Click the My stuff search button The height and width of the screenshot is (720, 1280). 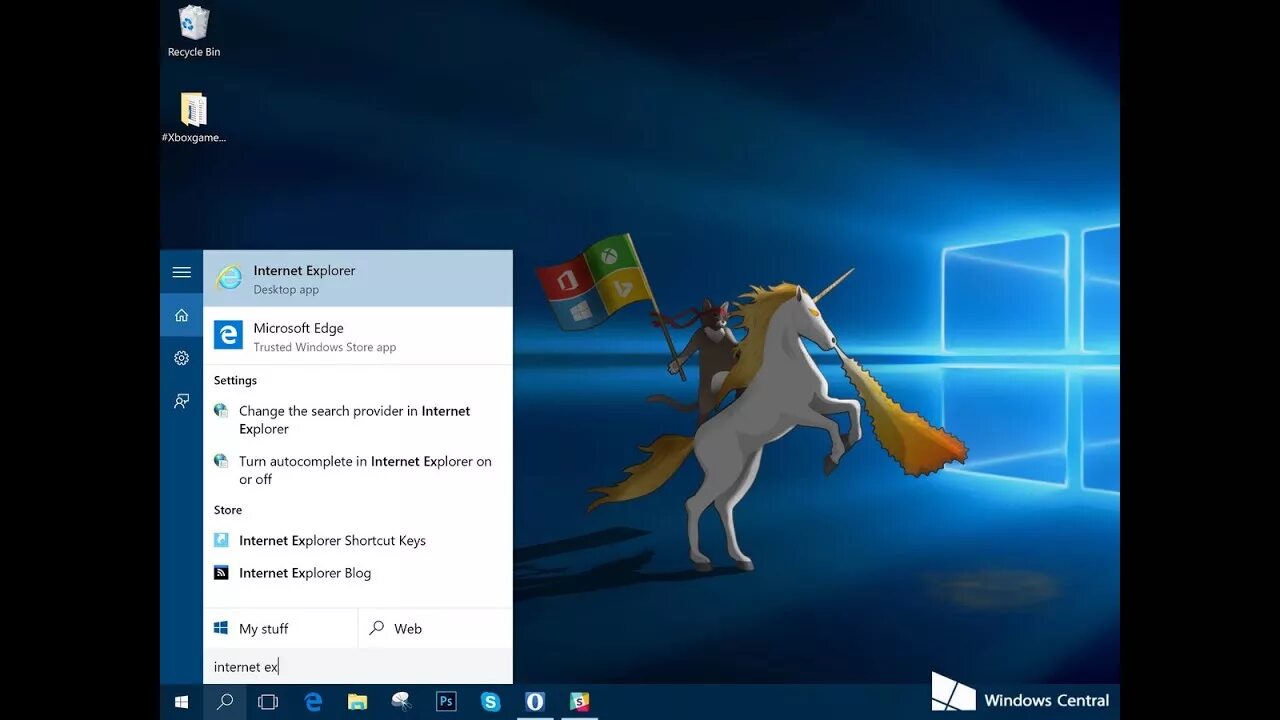pyautogui.click(x=281, y=628)
